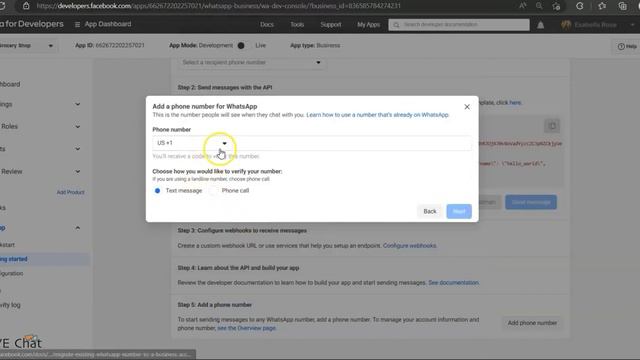Expand the Roles sidebar section chevron
The image size is (640, 360).
click(x=78, y=127)
